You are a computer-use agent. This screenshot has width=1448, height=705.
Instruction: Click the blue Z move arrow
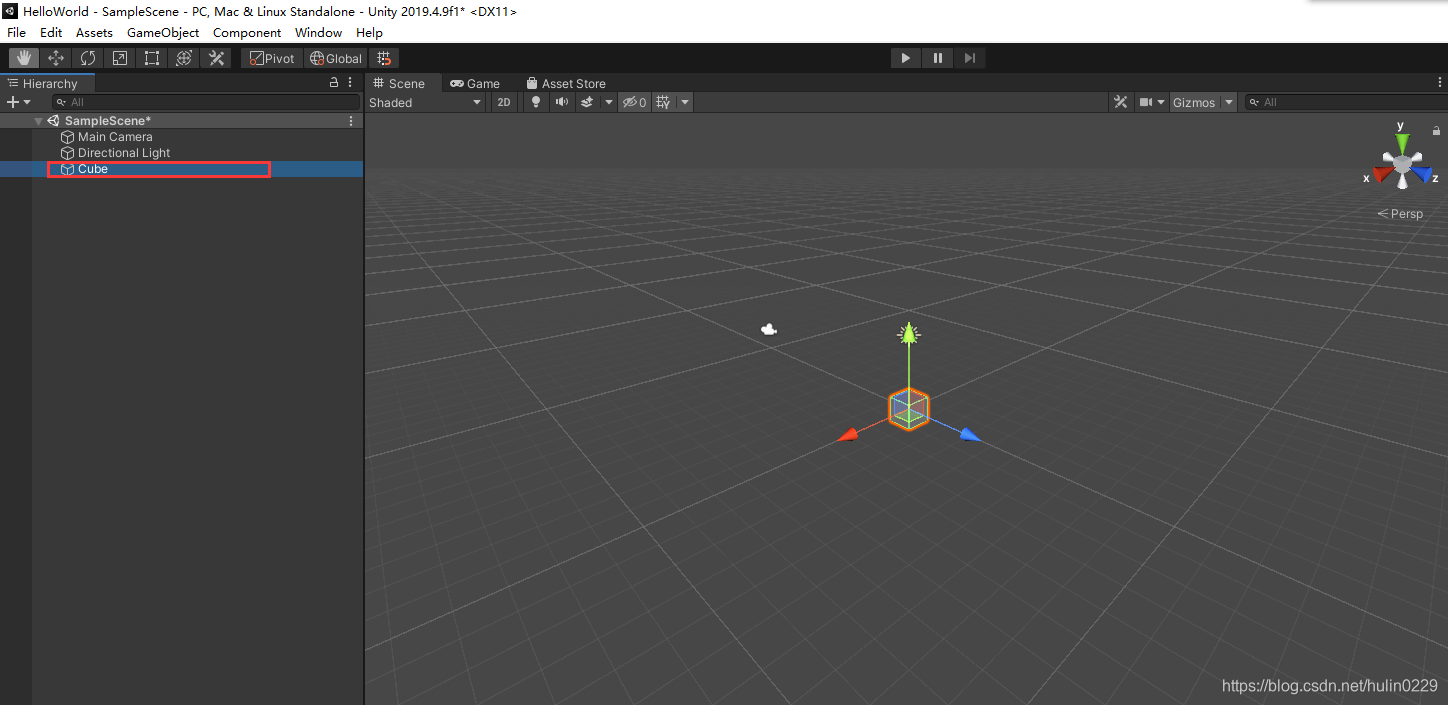pyautogui.click(x=970, y=434)
